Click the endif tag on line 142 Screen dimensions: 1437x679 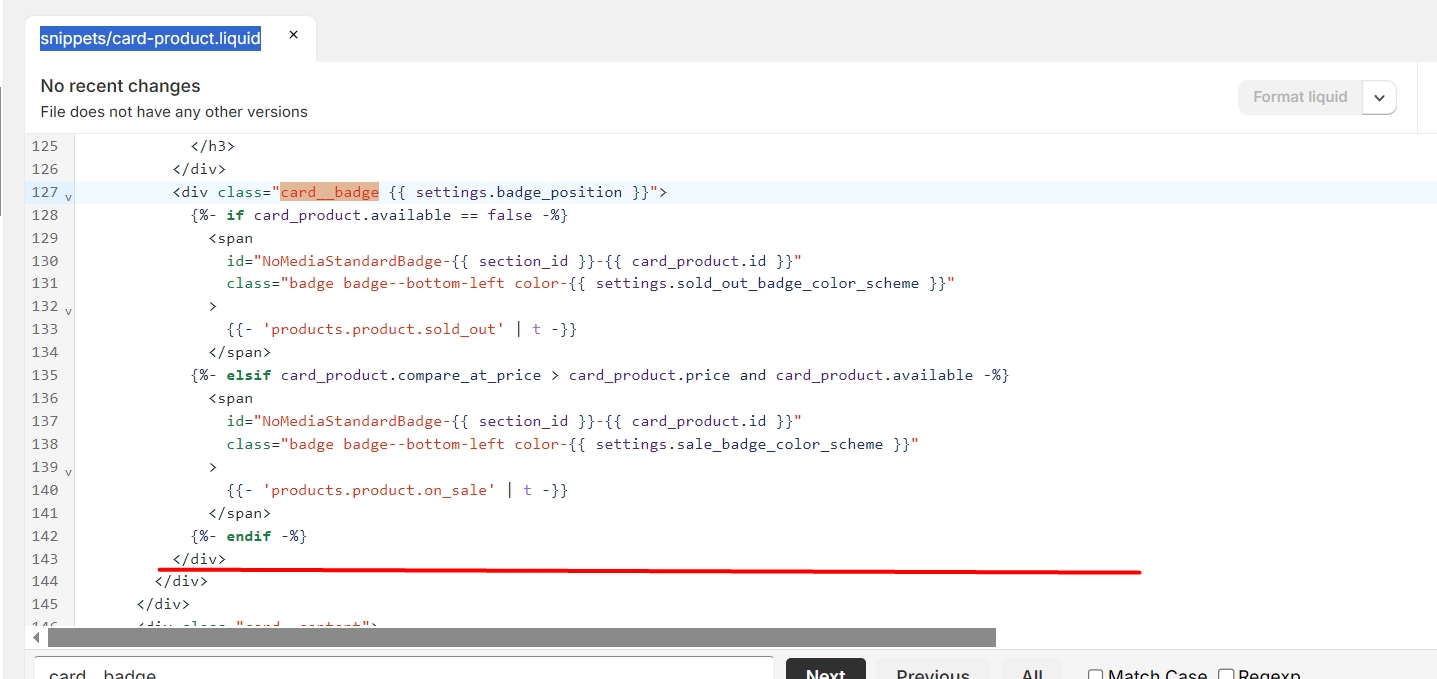tap(249, 536)
